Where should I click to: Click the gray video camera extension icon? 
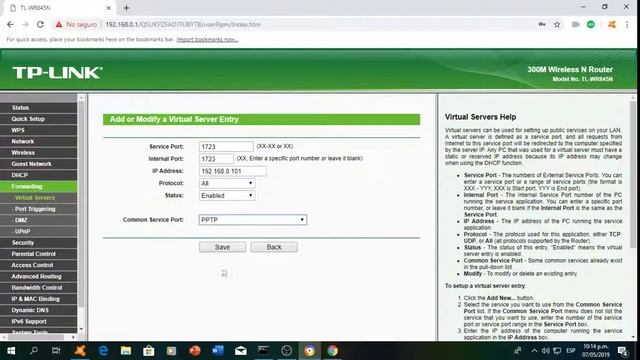[x=576, y=24]
